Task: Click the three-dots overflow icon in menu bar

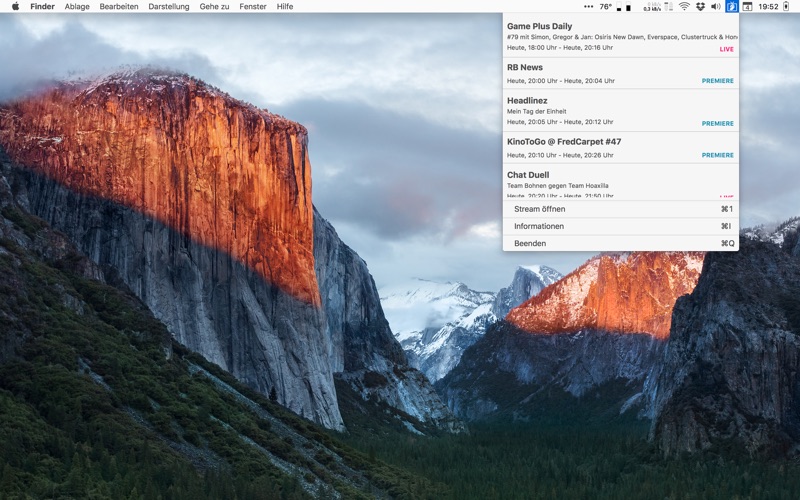Action: (x=588, y=7)
